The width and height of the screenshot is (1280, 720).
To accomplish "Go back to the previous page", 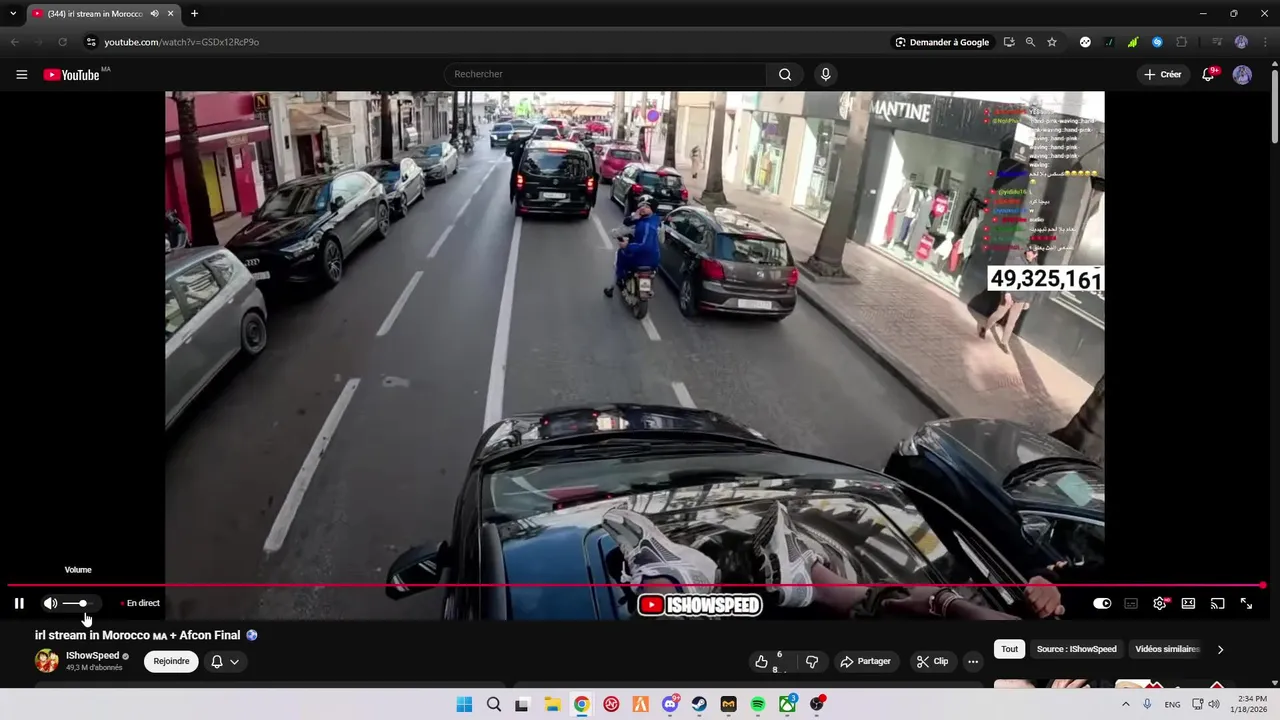I will (x=14, y=42).
